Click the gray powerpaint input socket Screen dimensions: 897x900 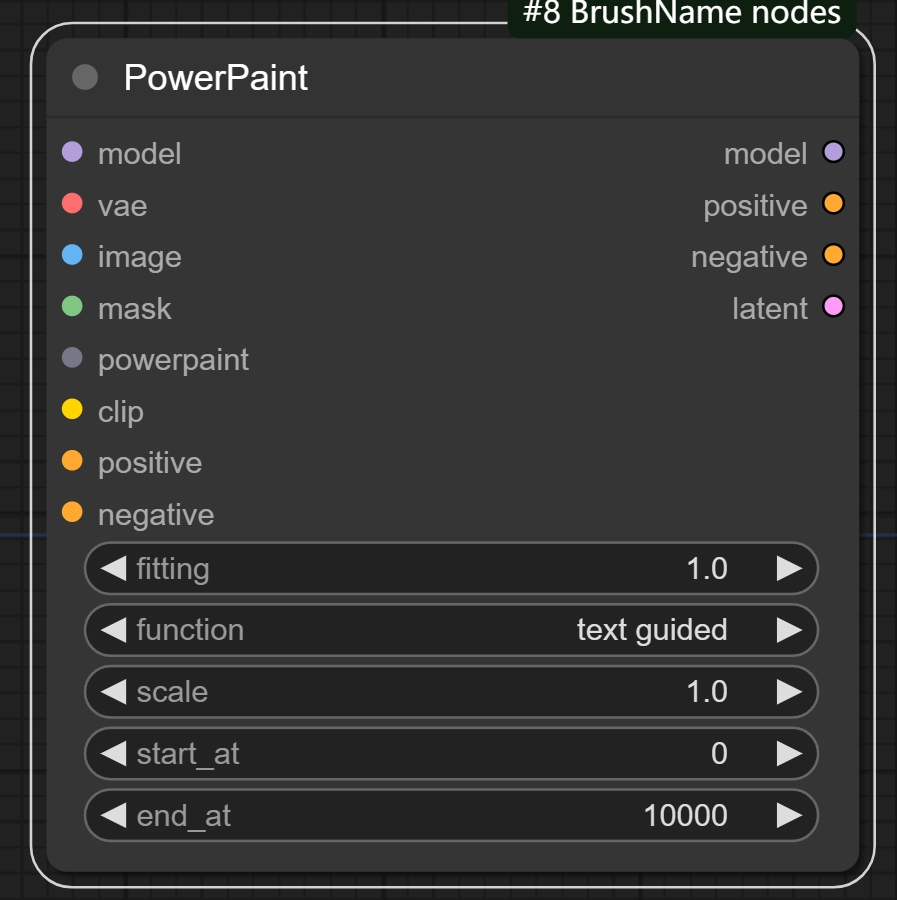[72, 358]
